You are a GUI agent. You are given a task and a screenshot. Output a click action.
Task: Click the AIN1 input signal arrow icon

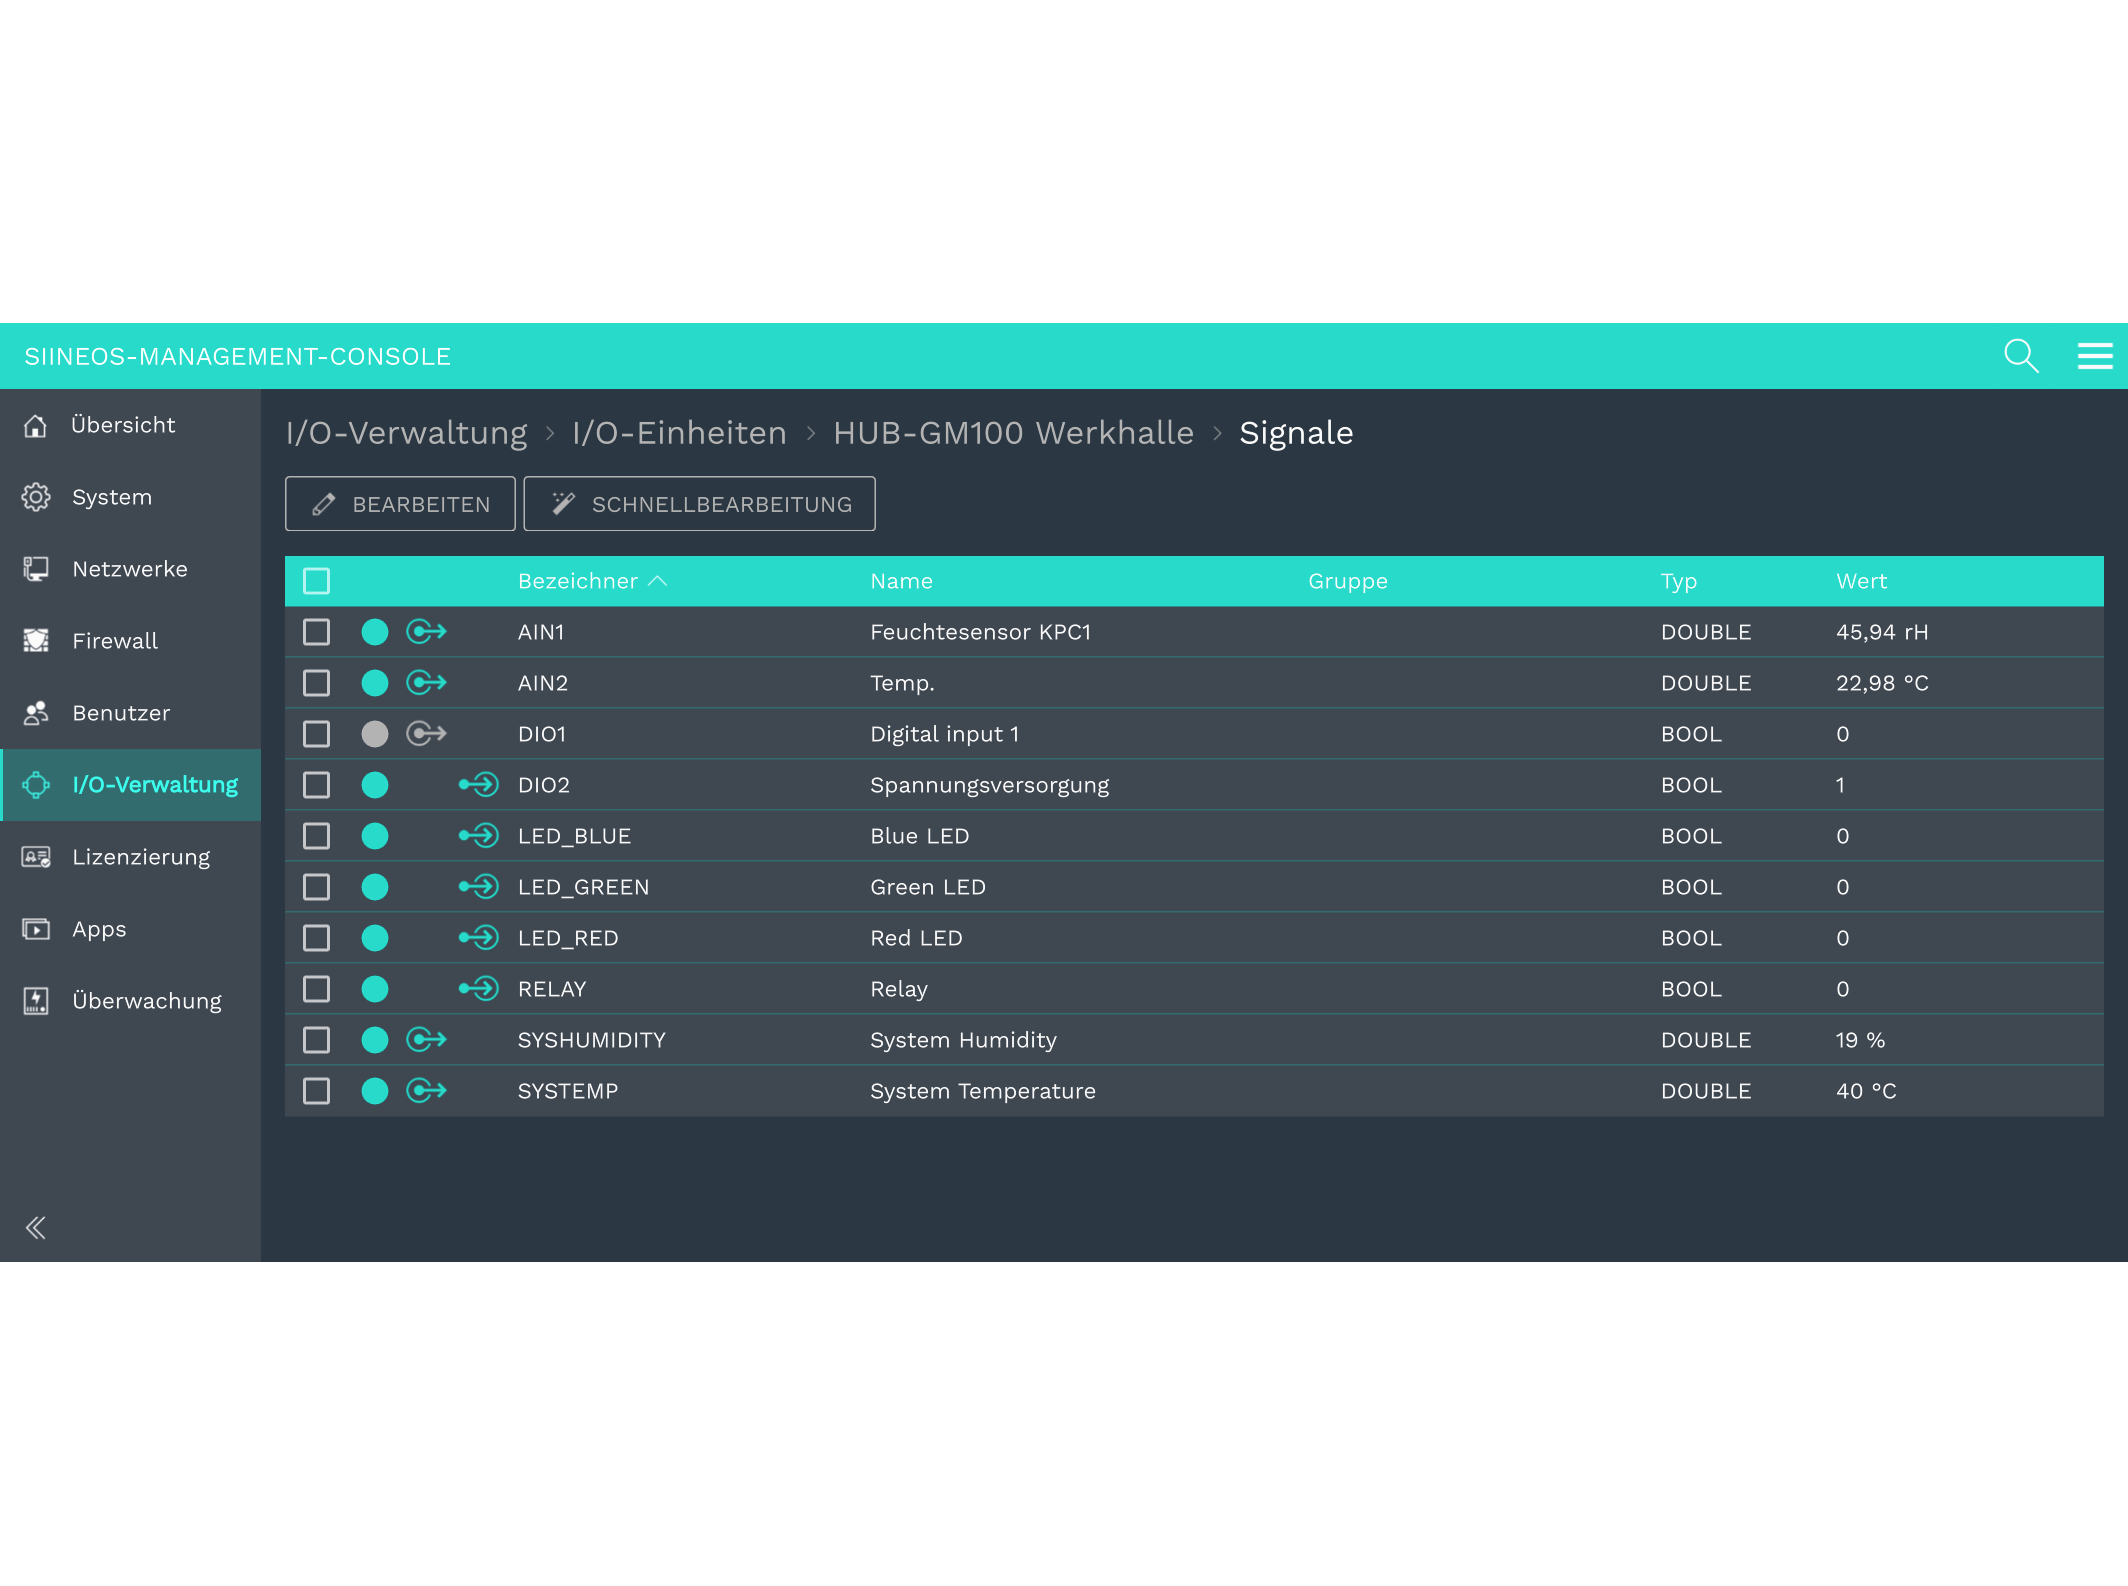coord(427,632)
